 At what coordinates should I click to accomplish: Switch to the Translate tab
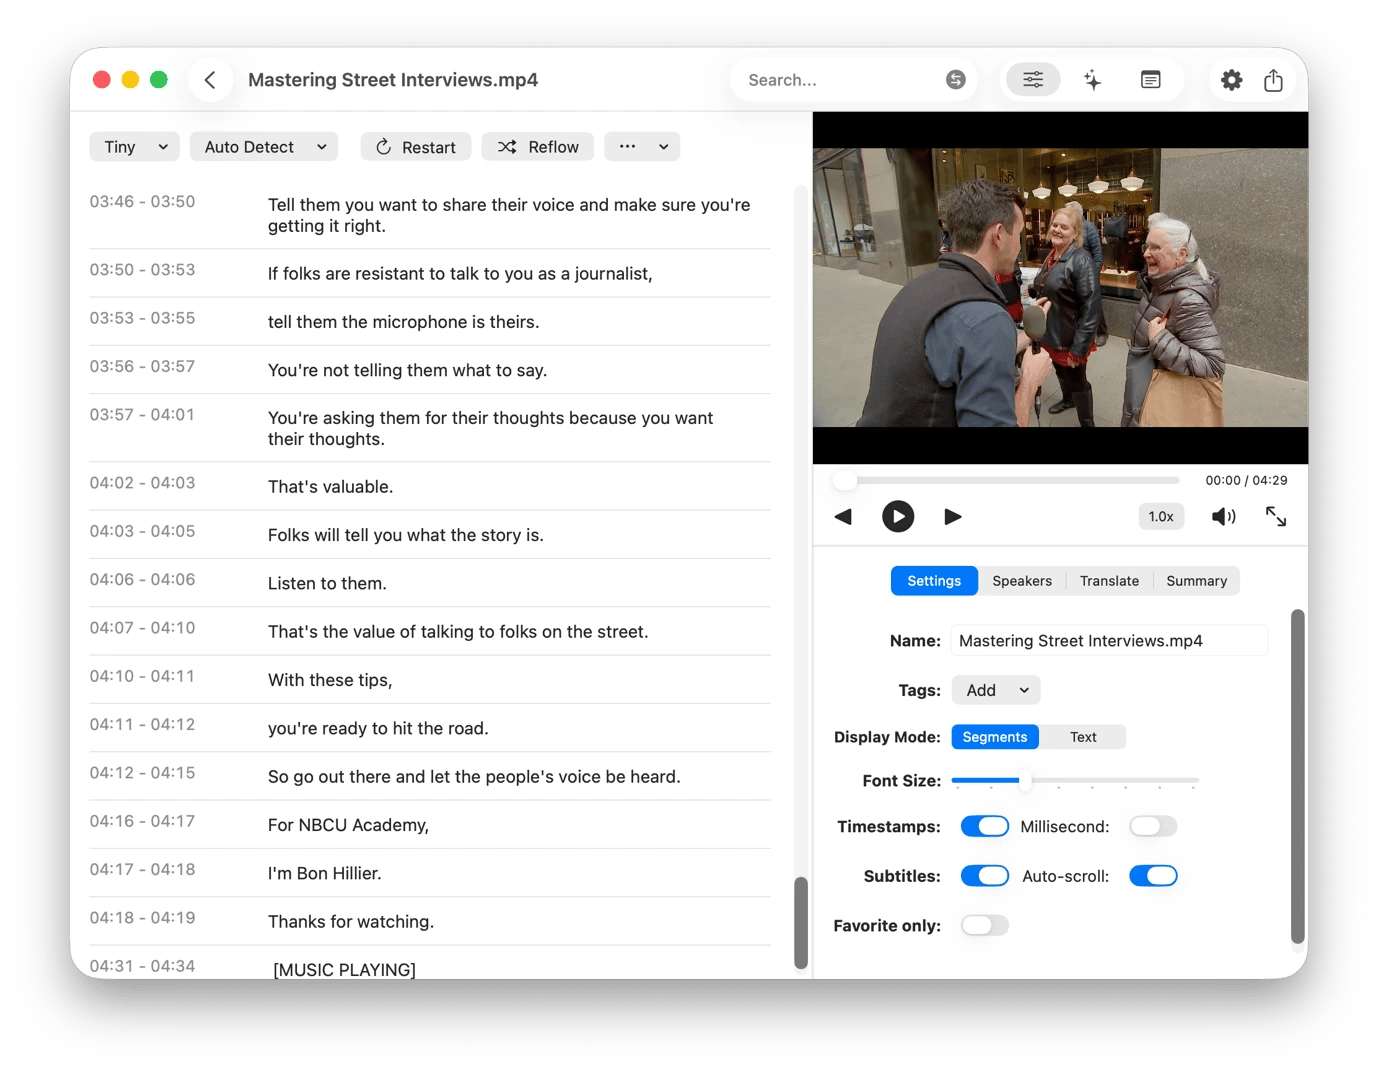click(1109, 581)
